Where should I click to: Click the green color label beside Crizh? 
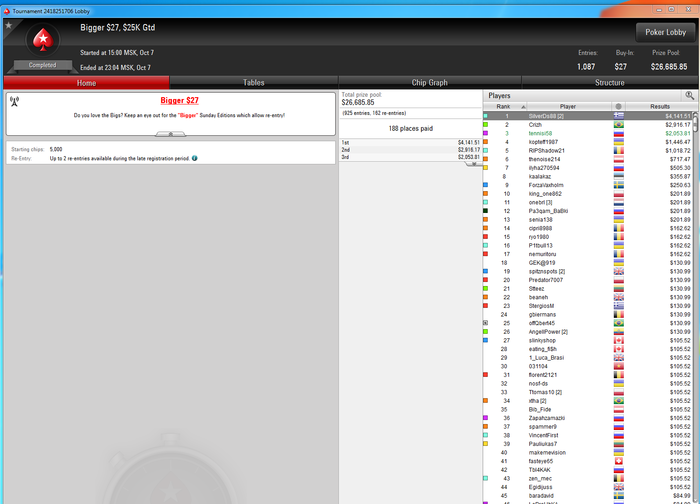click(486, 125)
